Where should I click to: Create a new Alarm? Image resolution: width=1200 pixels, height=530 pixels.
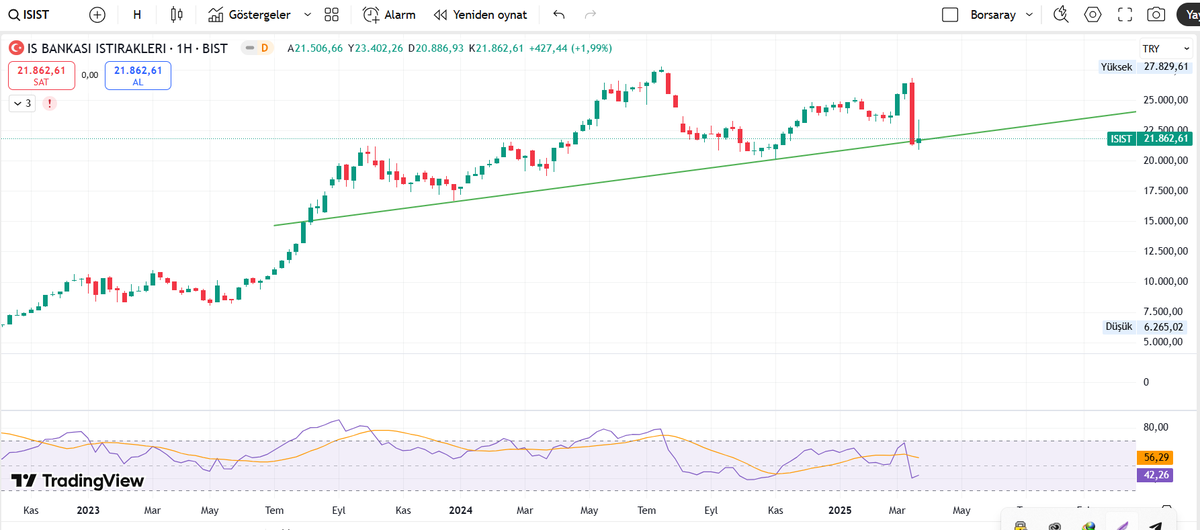pos(389,15)
